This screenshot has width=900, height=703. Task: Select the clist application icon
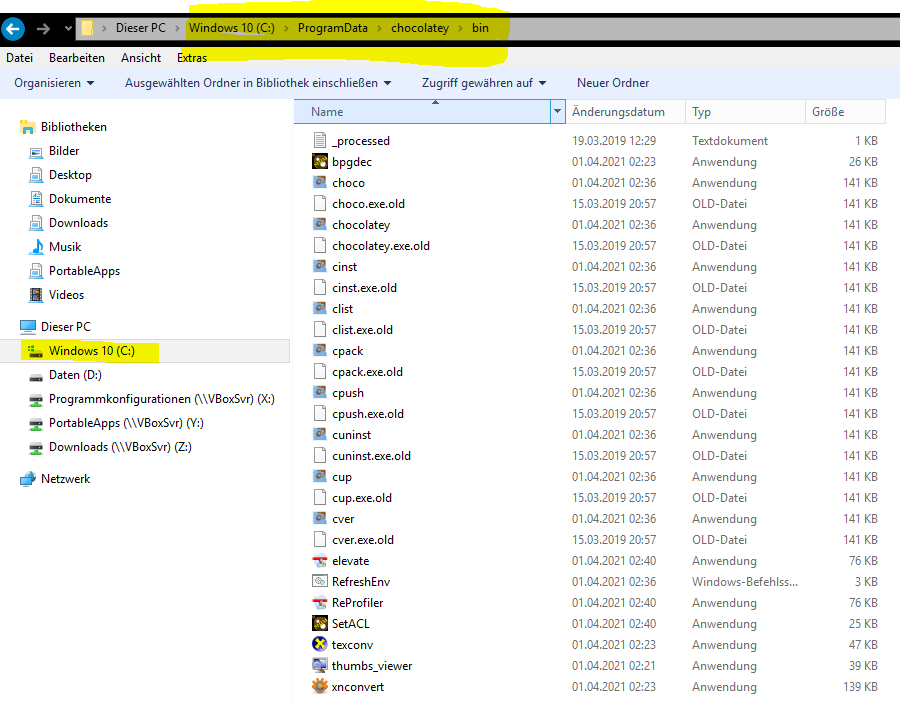(320, 308)
